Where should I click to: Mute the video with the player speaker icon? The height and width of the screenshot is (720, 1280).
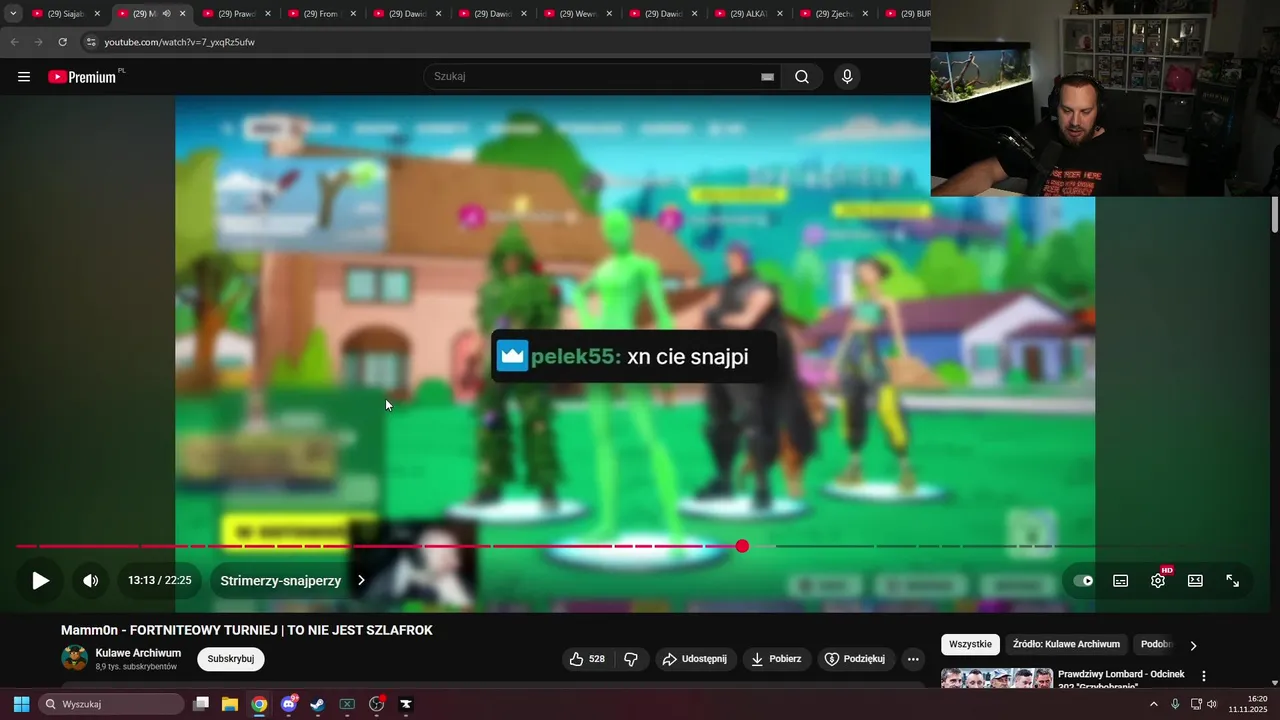coord(91,581)
